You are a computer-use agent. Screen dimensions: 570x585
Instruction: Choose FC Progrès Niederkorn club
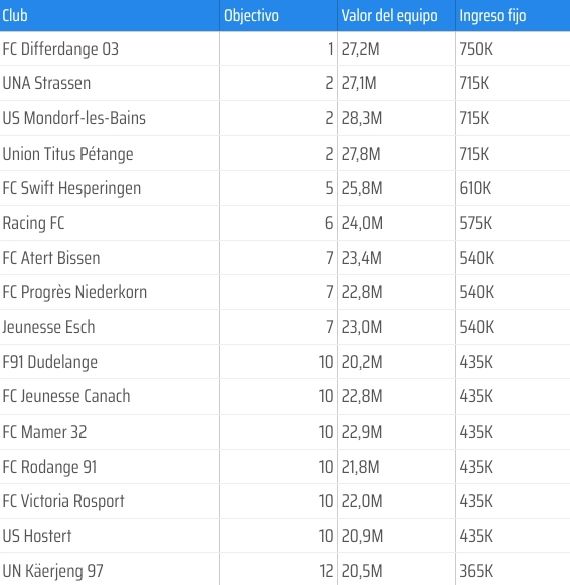[x=75, y=292]
